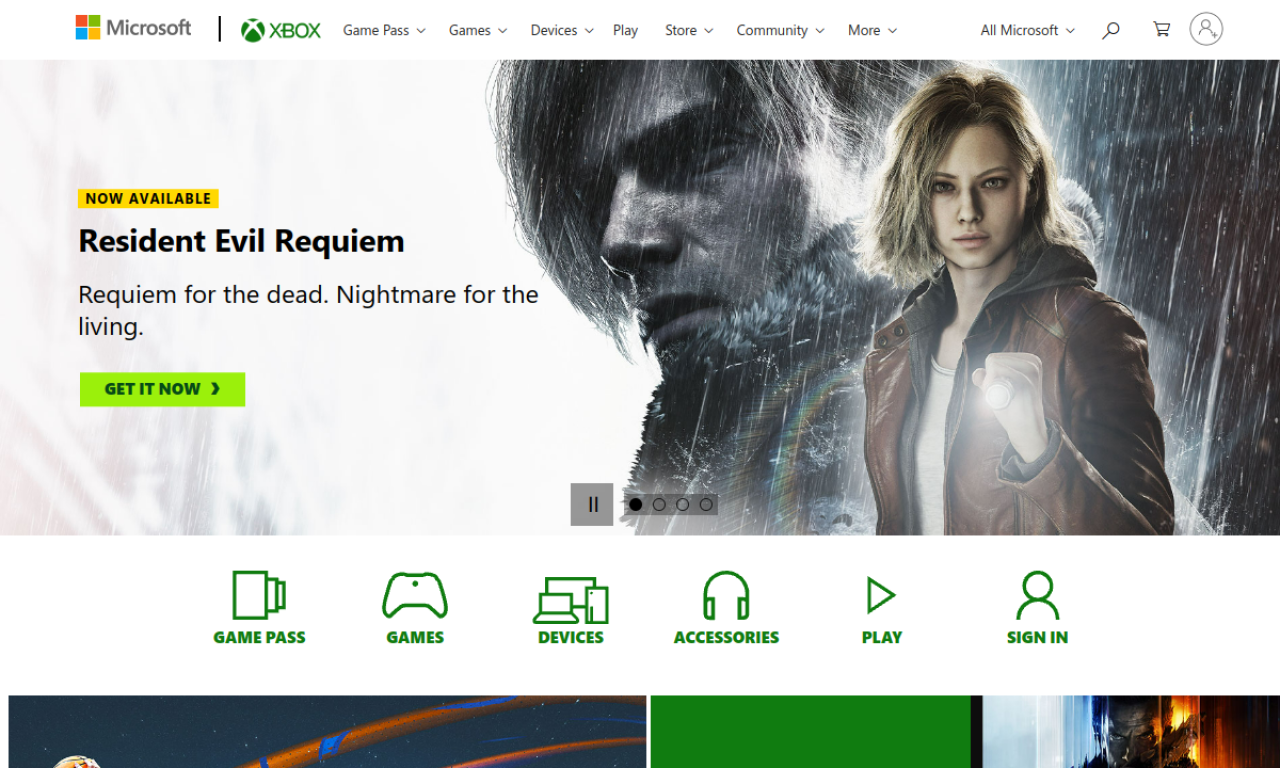Click the Microsoft logo
This screenshot has width=1280, height=768.
(133, 28)
